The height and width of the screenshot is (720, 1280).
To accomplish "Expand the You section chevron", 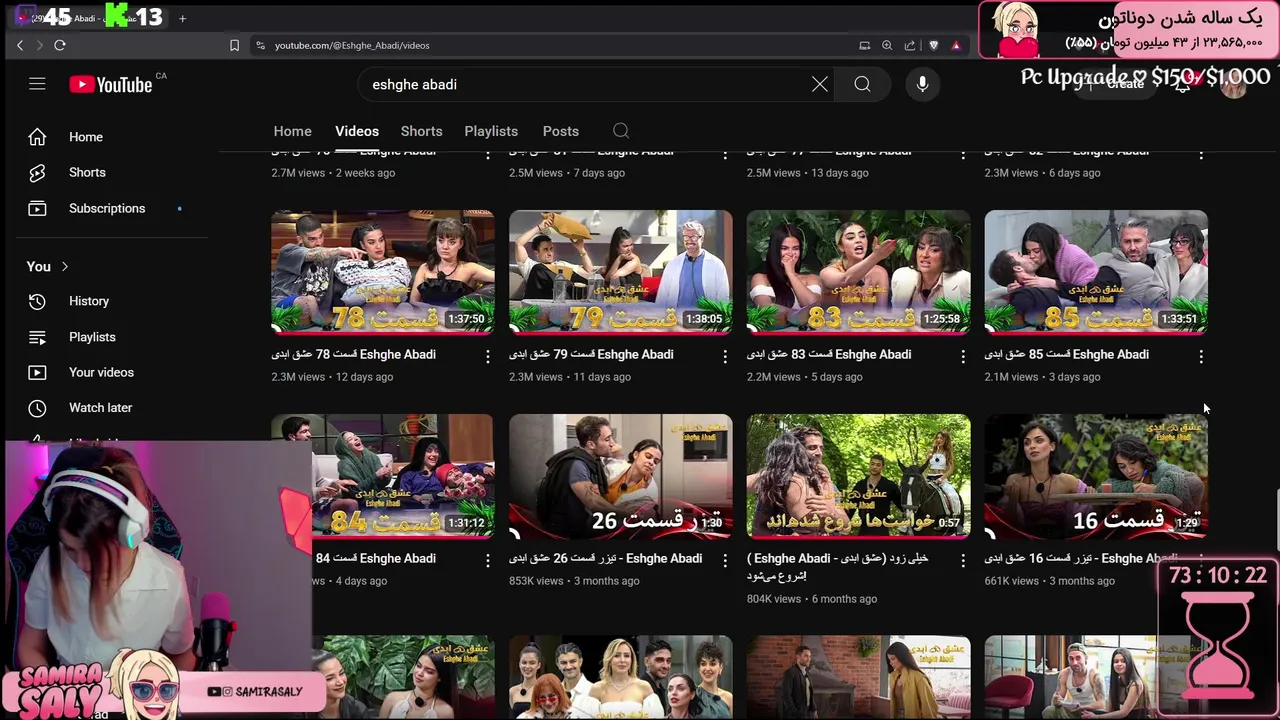I will tap(65, 266).
